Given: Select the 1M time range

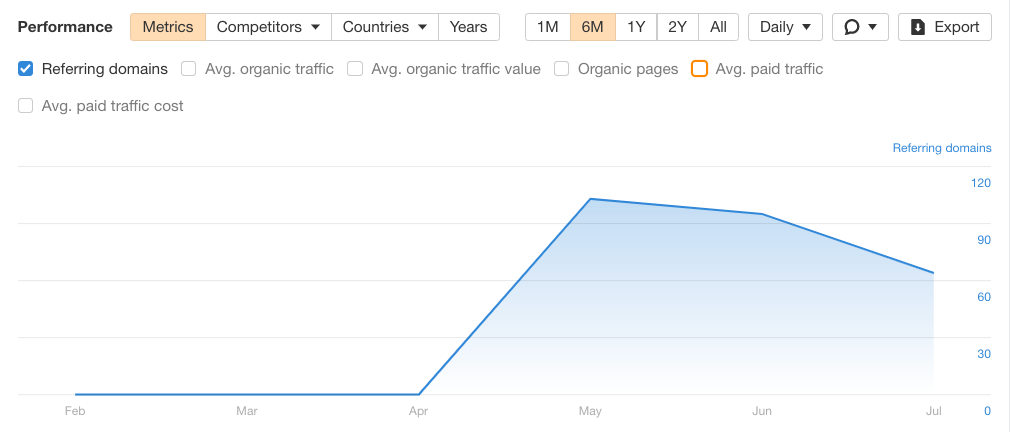Looking at the screenshot, I should coord(547,27).
